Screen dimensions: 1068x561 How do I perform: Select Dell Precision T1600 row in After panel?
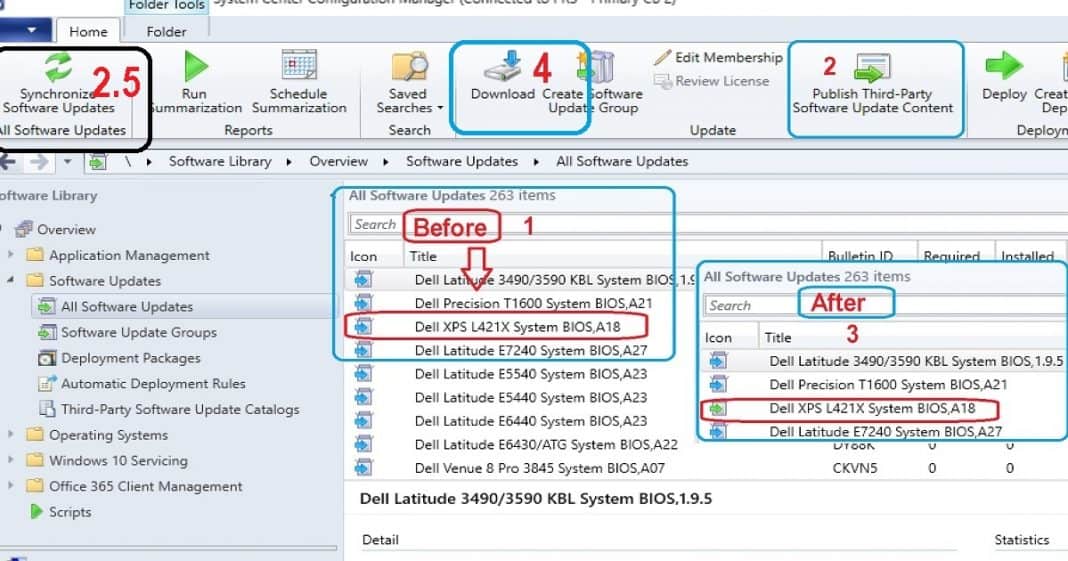tap(888, 385)
